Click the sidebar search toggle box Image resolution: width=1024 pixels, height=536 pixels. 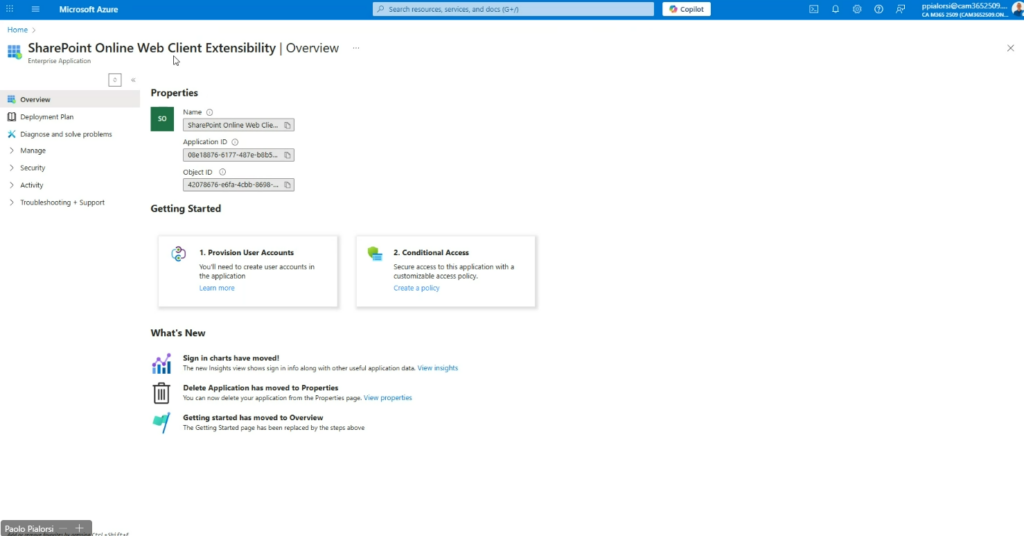115,80
